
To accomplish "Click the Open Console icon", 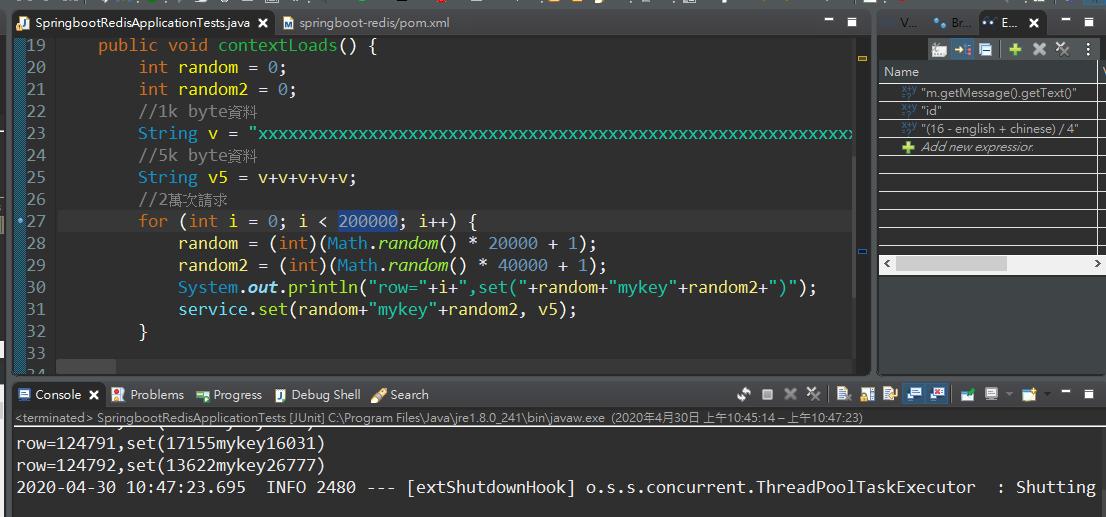I will coord(1029,394).
